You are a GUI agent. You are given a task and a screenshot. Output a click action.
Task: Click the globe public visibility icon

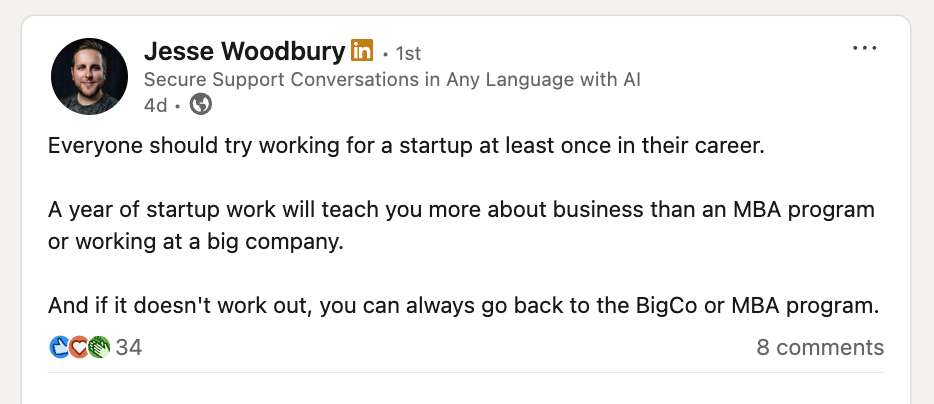(201, 105)
